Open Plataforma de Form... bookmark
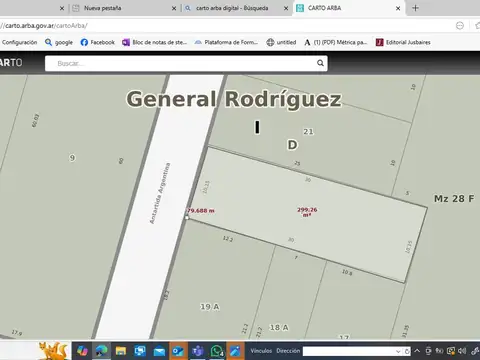Viewport: 480px width, 360px height. [226, 42]
